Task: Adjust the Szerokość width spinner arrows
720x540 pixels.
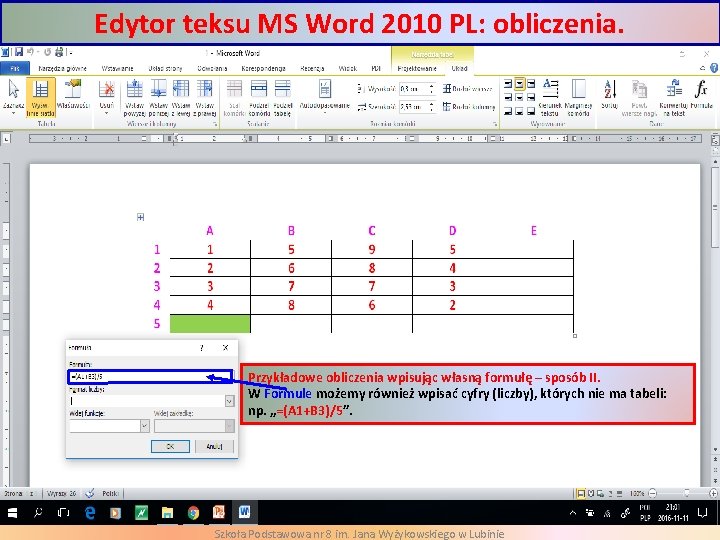Action: 431,107
